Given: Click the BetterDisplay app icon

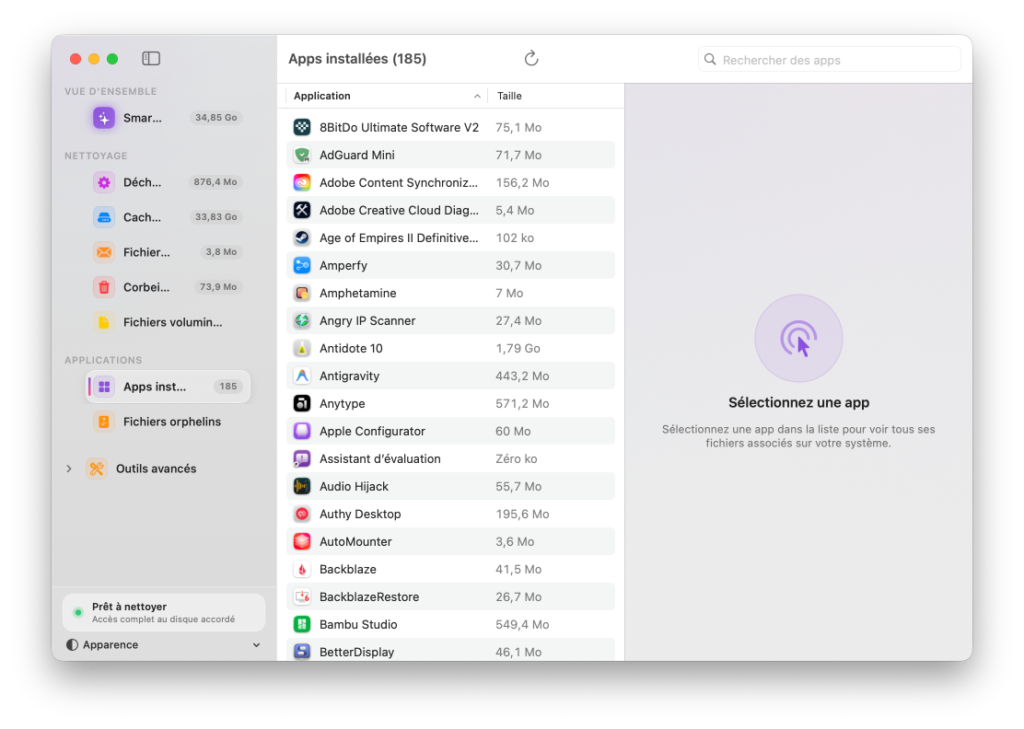Looking at the screenshot, I should (302, 651).
